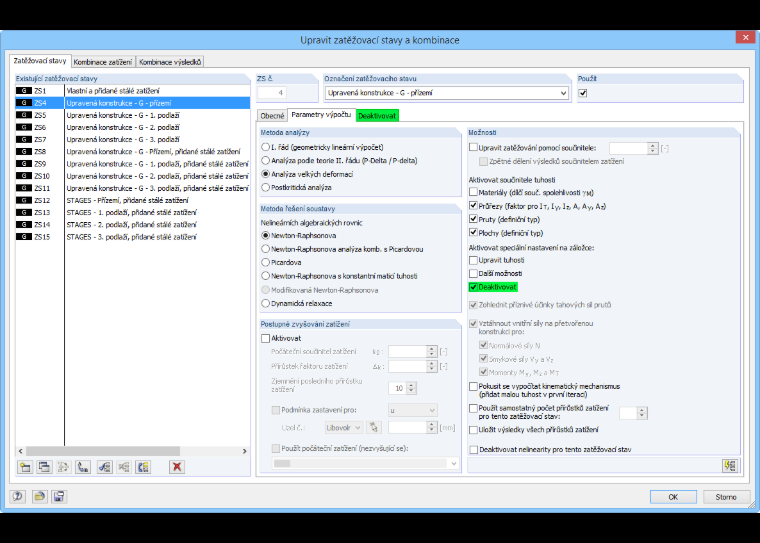Enable Uložit výsledky všech přírůstků zatížení
760x543 pixels.
click(474, 430)
